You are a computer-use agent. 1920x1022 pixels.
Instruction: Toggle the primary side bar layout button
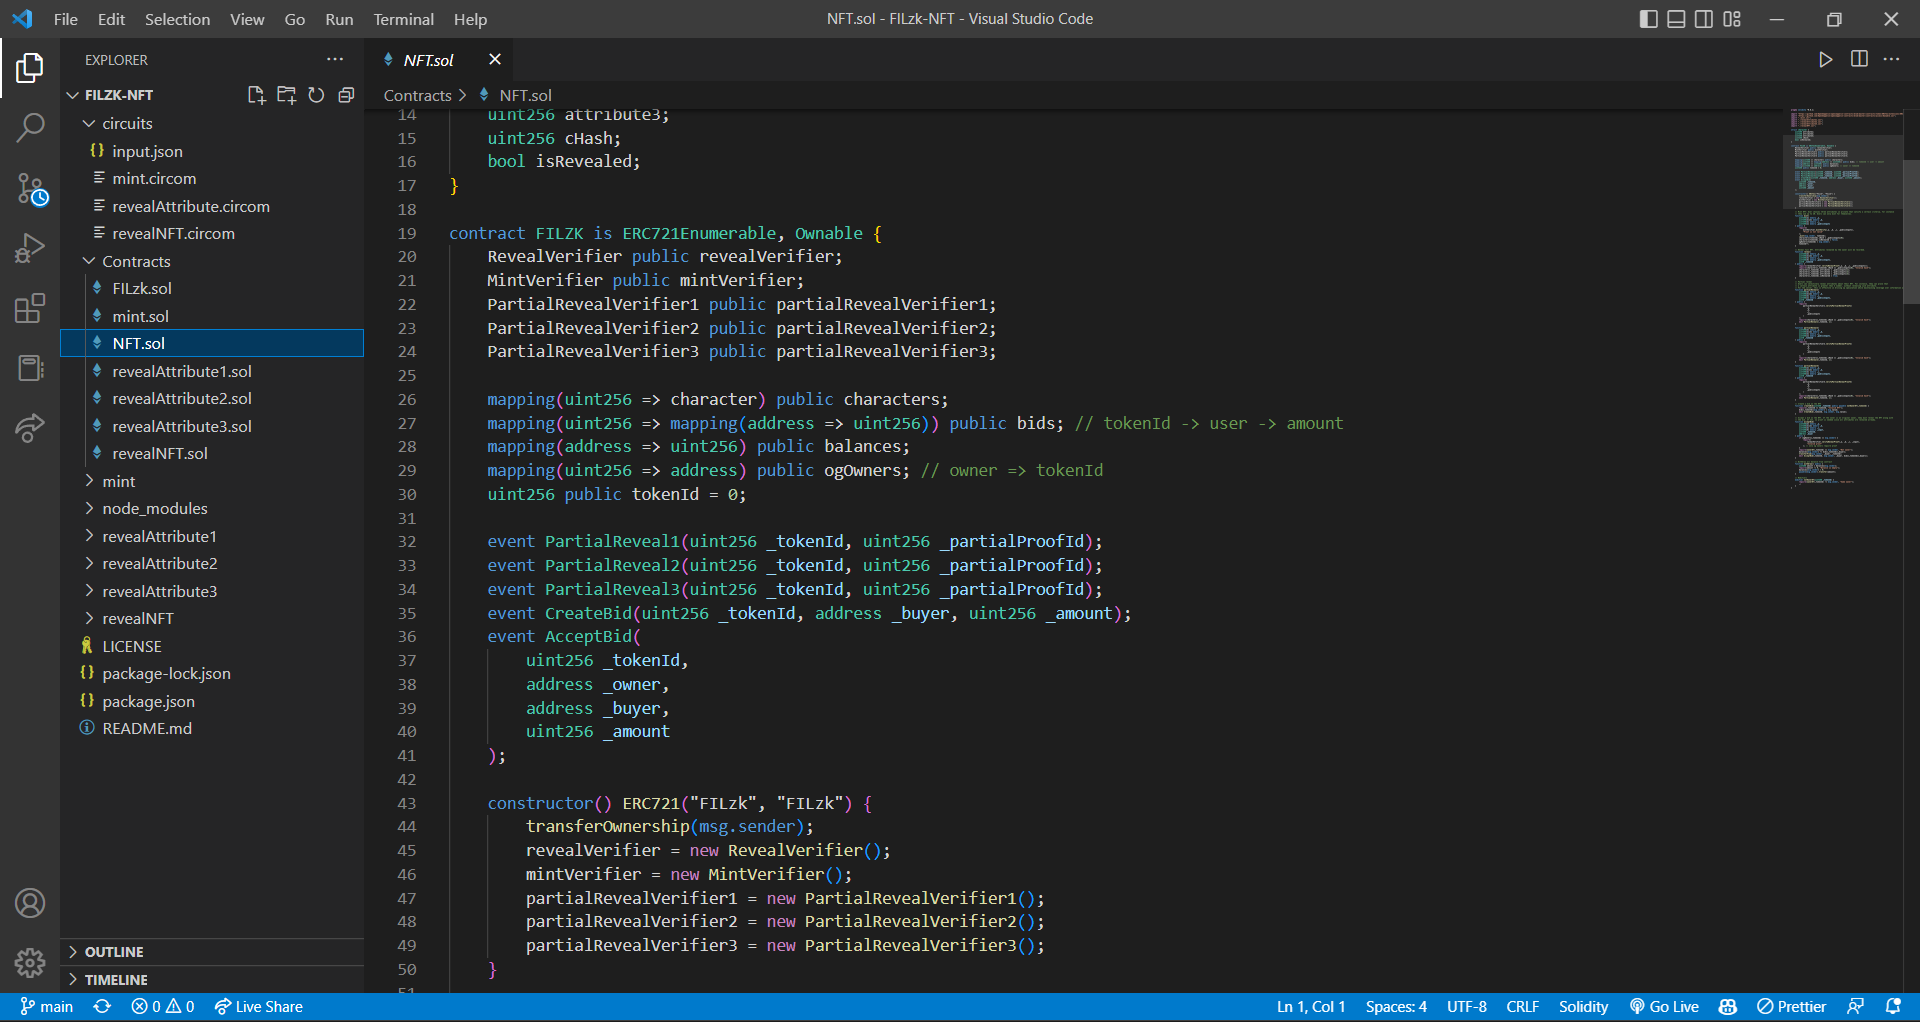pyautogui.click(x=1648, y=19)
